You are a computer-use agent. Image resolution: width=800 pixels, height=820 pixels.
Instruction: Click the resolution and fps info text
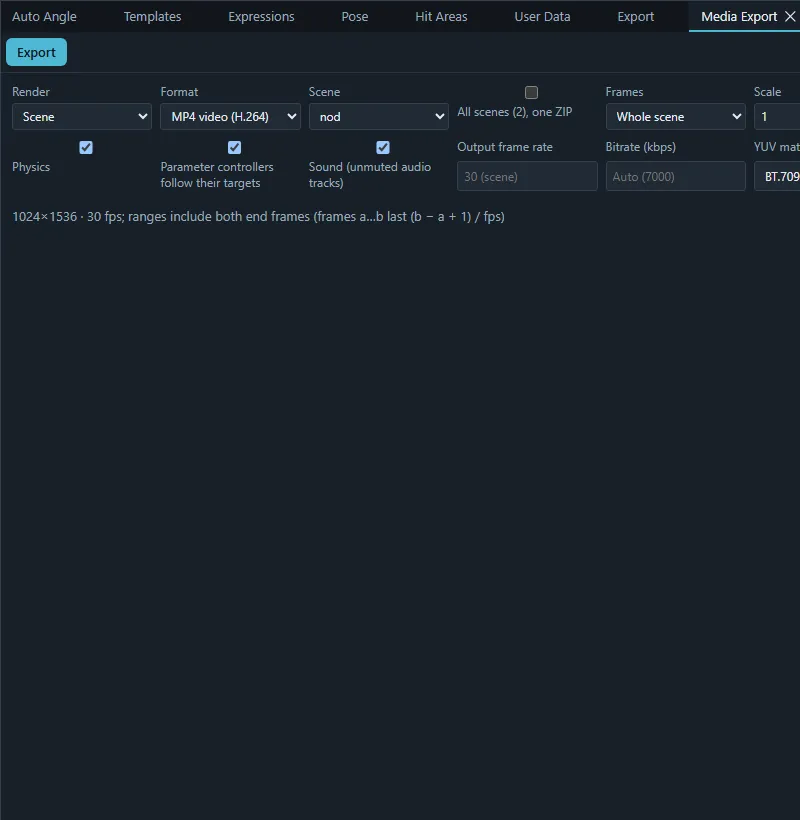tap(258, 217)
